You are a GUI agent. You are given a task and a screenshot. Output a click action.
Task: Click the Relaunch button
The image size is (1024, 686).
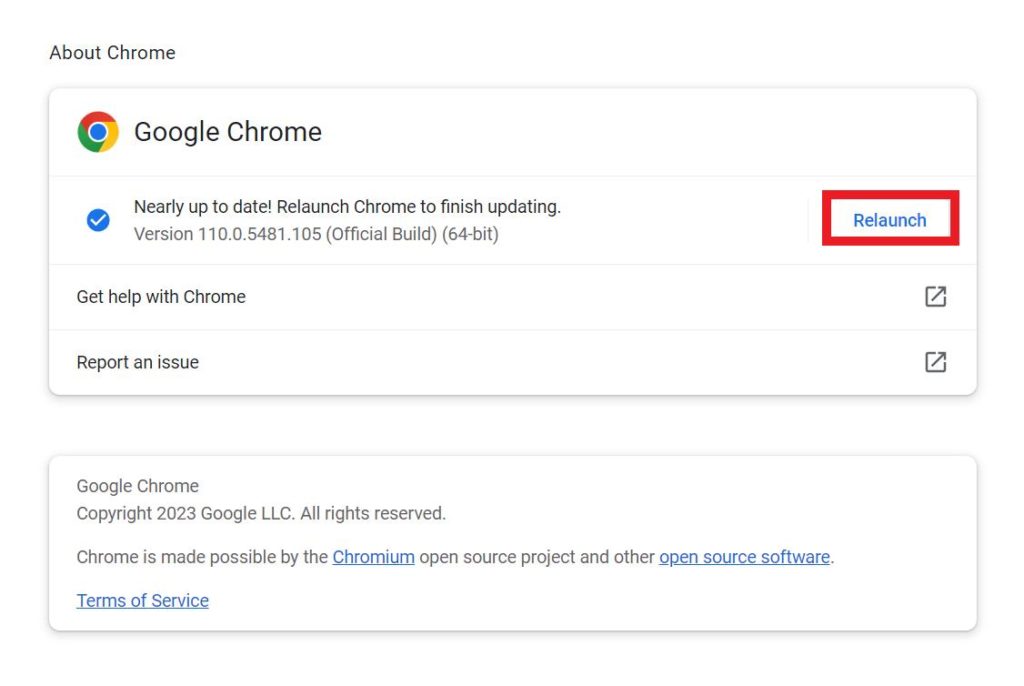pos(889,220)
